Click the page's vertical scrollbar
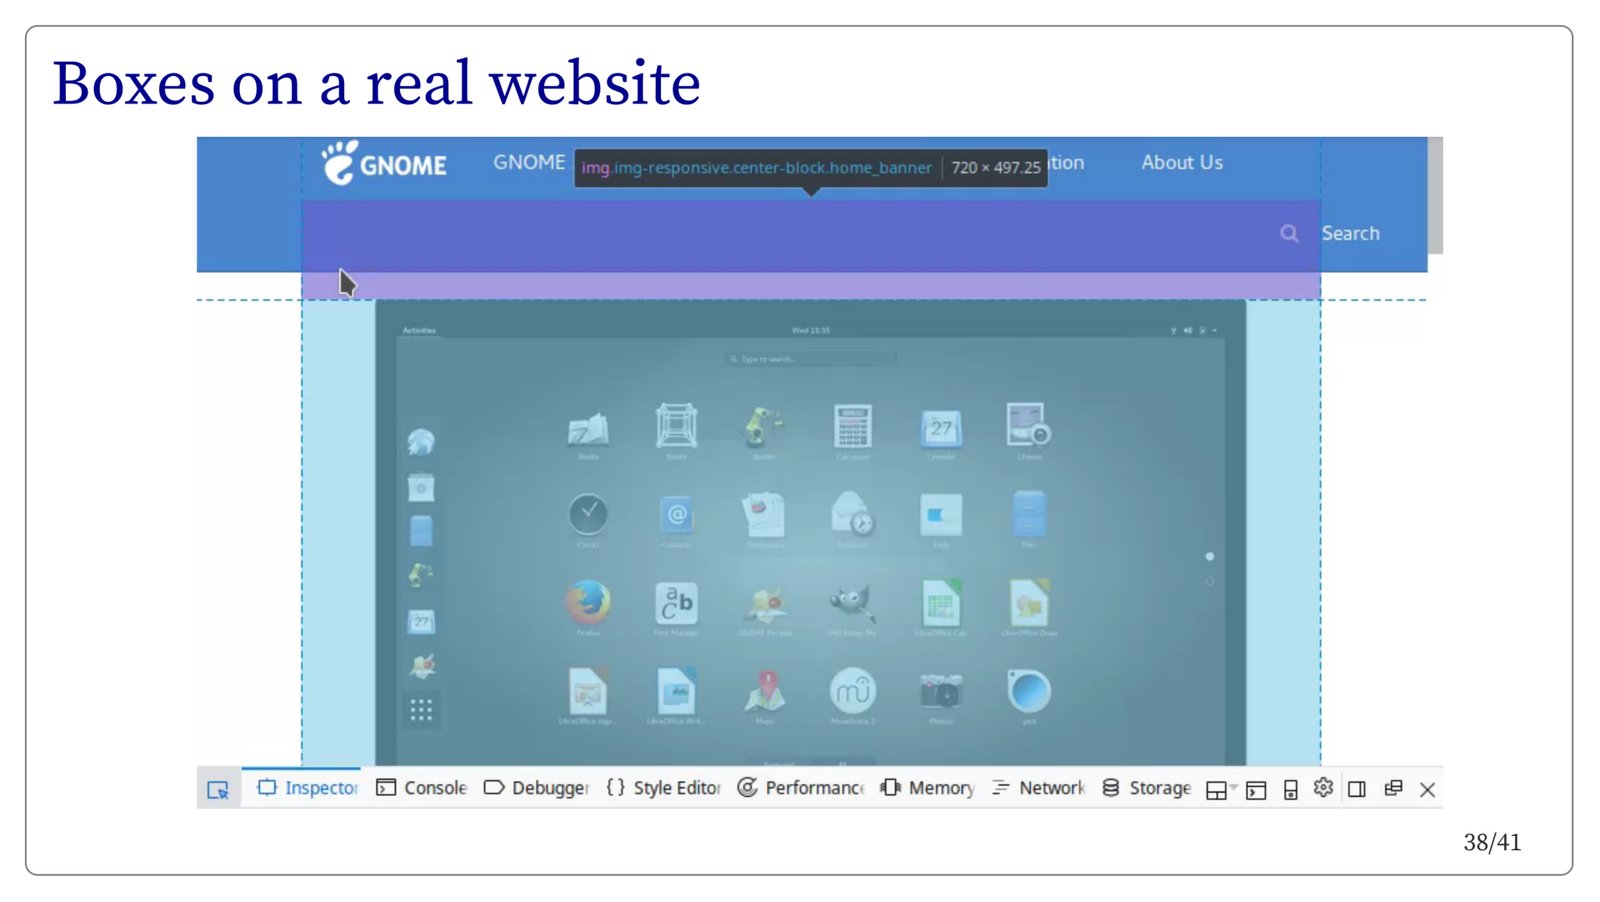This screenshot has height=902, width=1600. [x=1435, y=195]
